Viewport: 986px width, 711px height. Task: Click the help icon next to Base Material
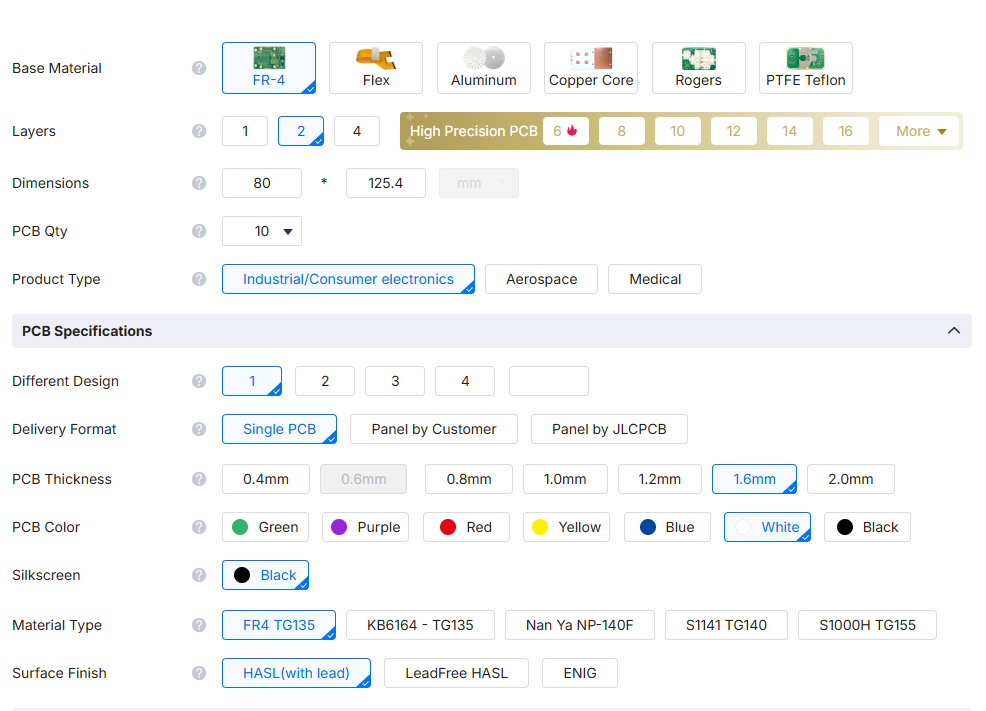[x=199, y=68]
